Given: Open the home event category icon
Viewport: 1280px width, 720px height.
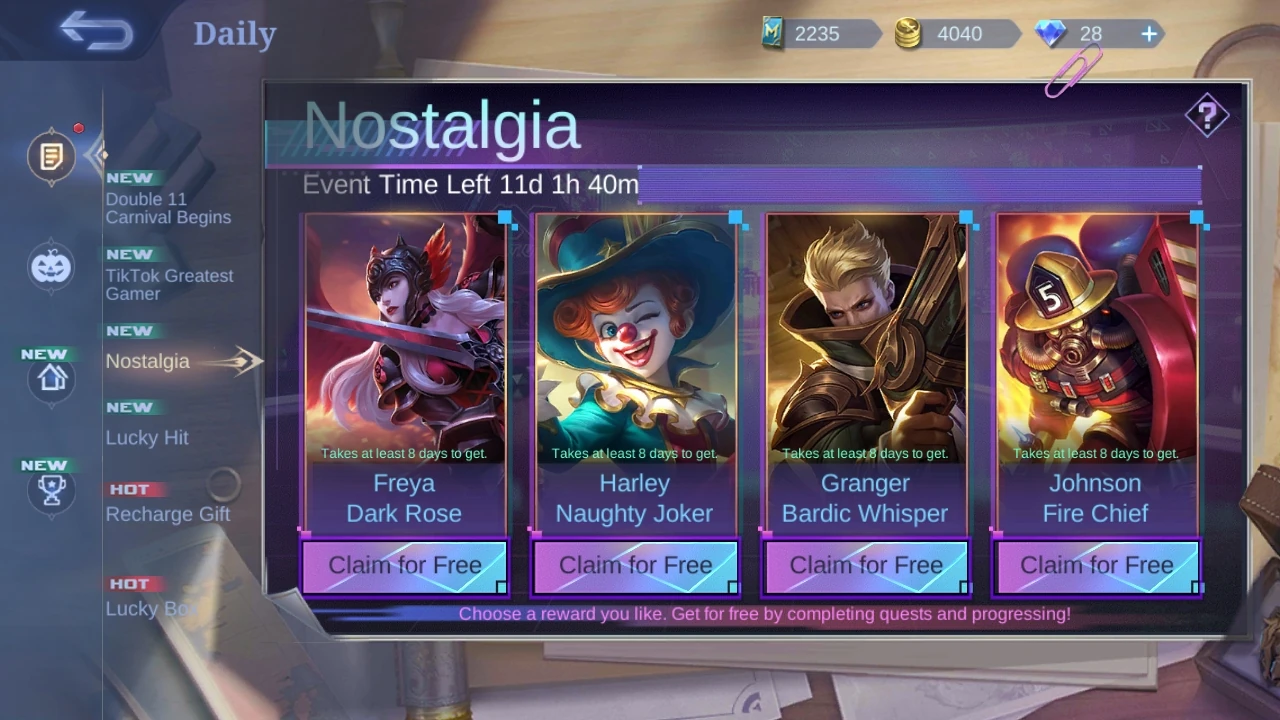Looking at the screenshot, I should (x=51, y=378).
